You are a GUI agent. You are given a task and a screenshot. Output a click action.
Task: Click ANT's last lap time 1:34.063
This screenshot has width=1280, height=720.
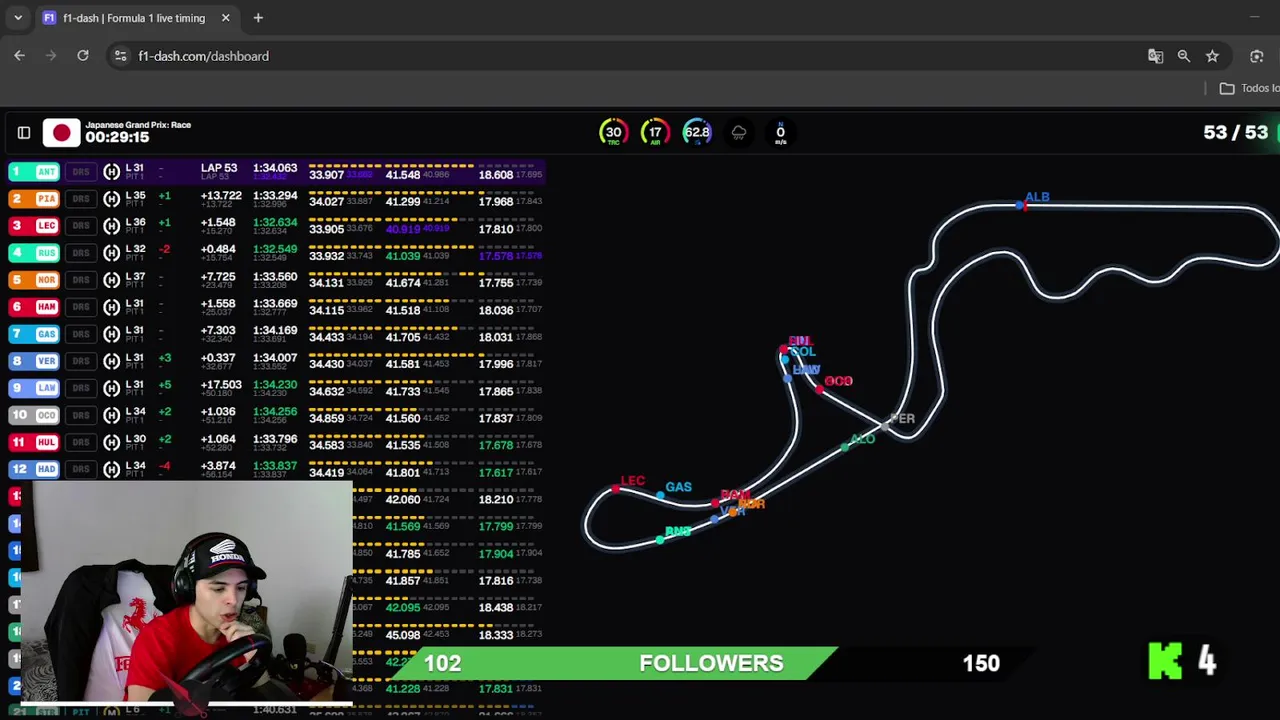point(275,169)
